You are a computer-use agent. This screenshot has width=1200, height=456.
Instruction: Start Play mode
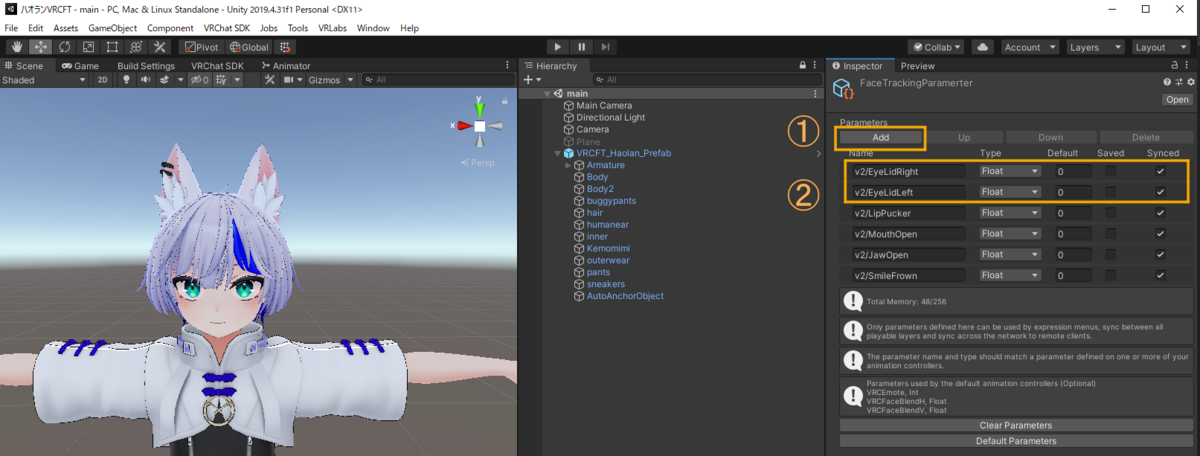559,47
